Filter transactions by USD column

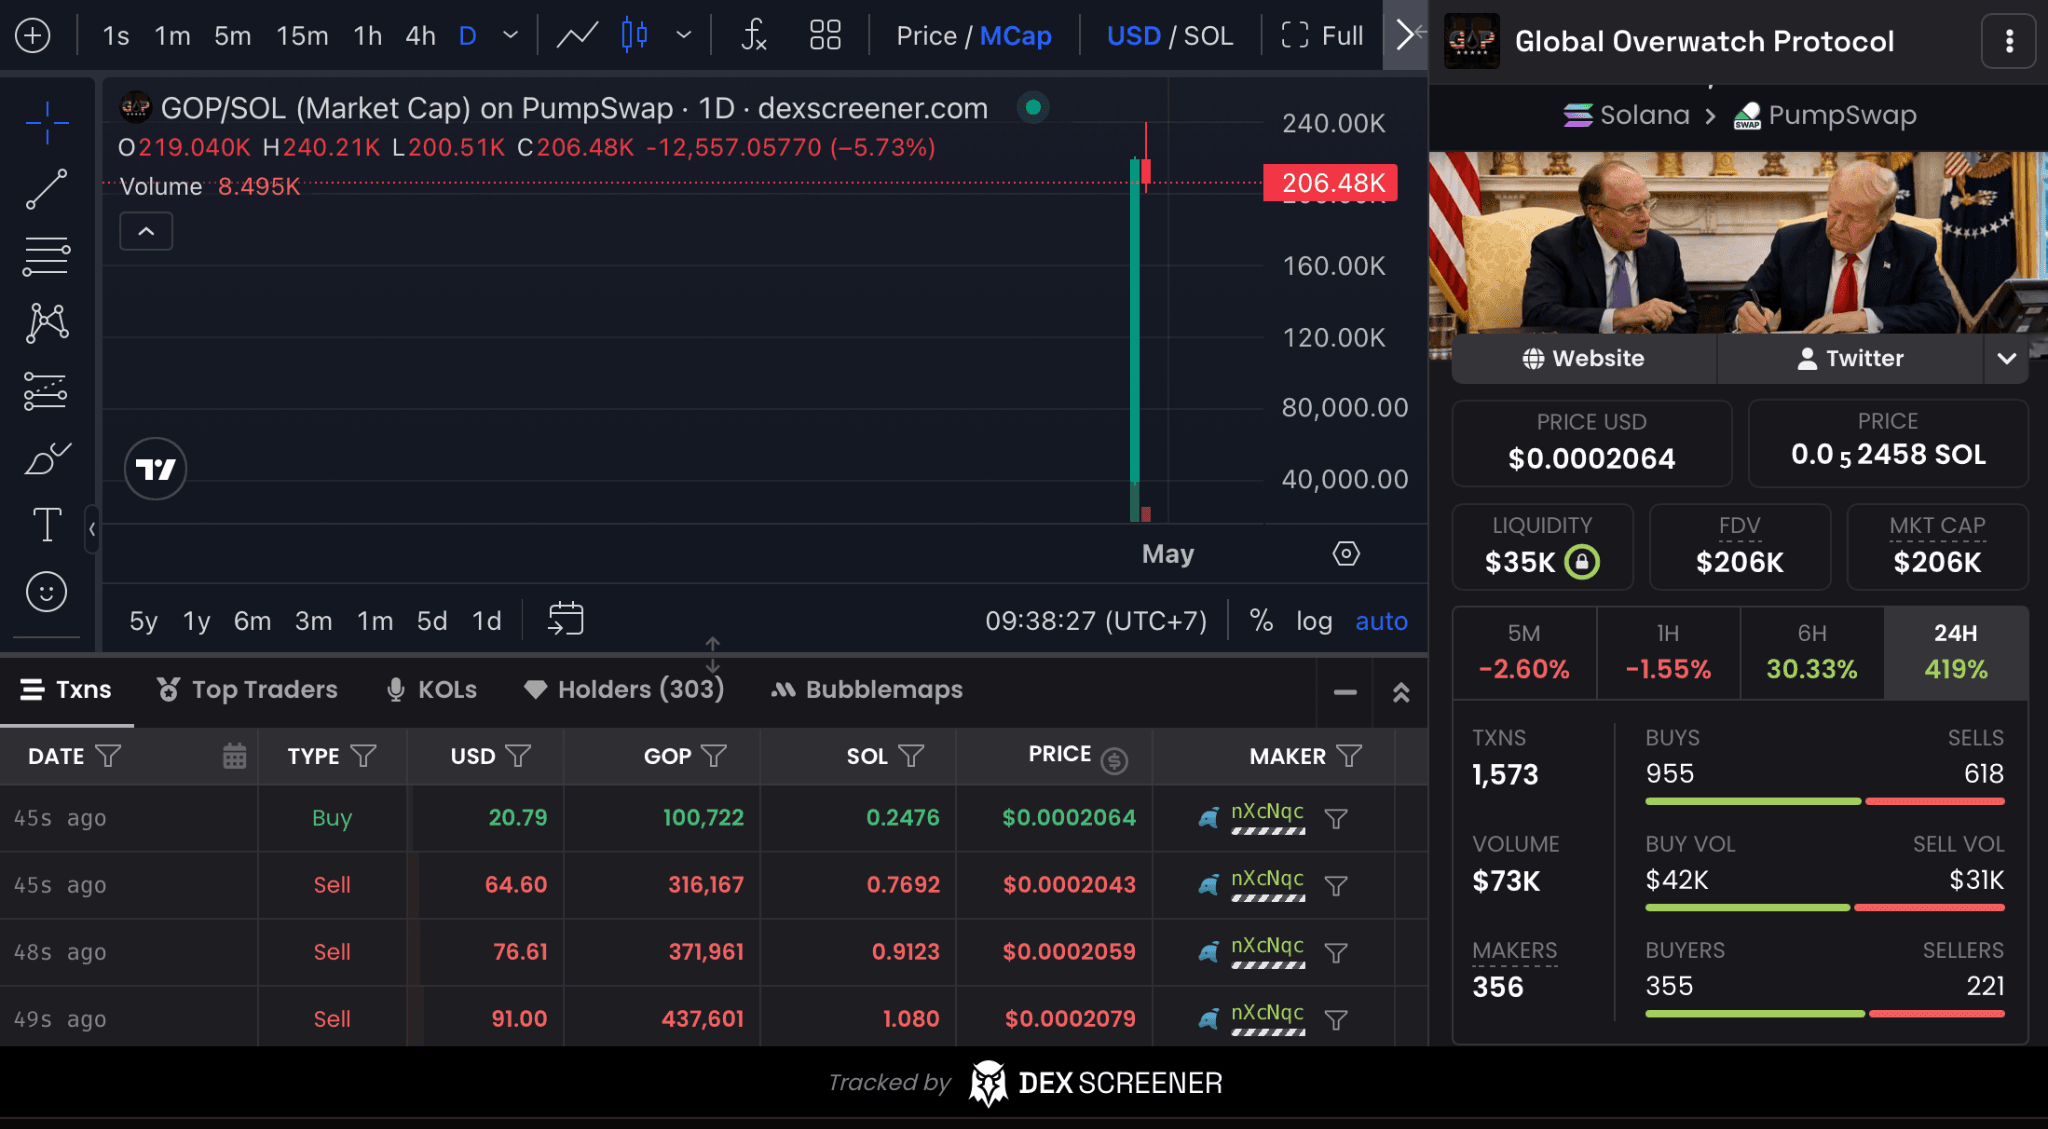[518, 756]
